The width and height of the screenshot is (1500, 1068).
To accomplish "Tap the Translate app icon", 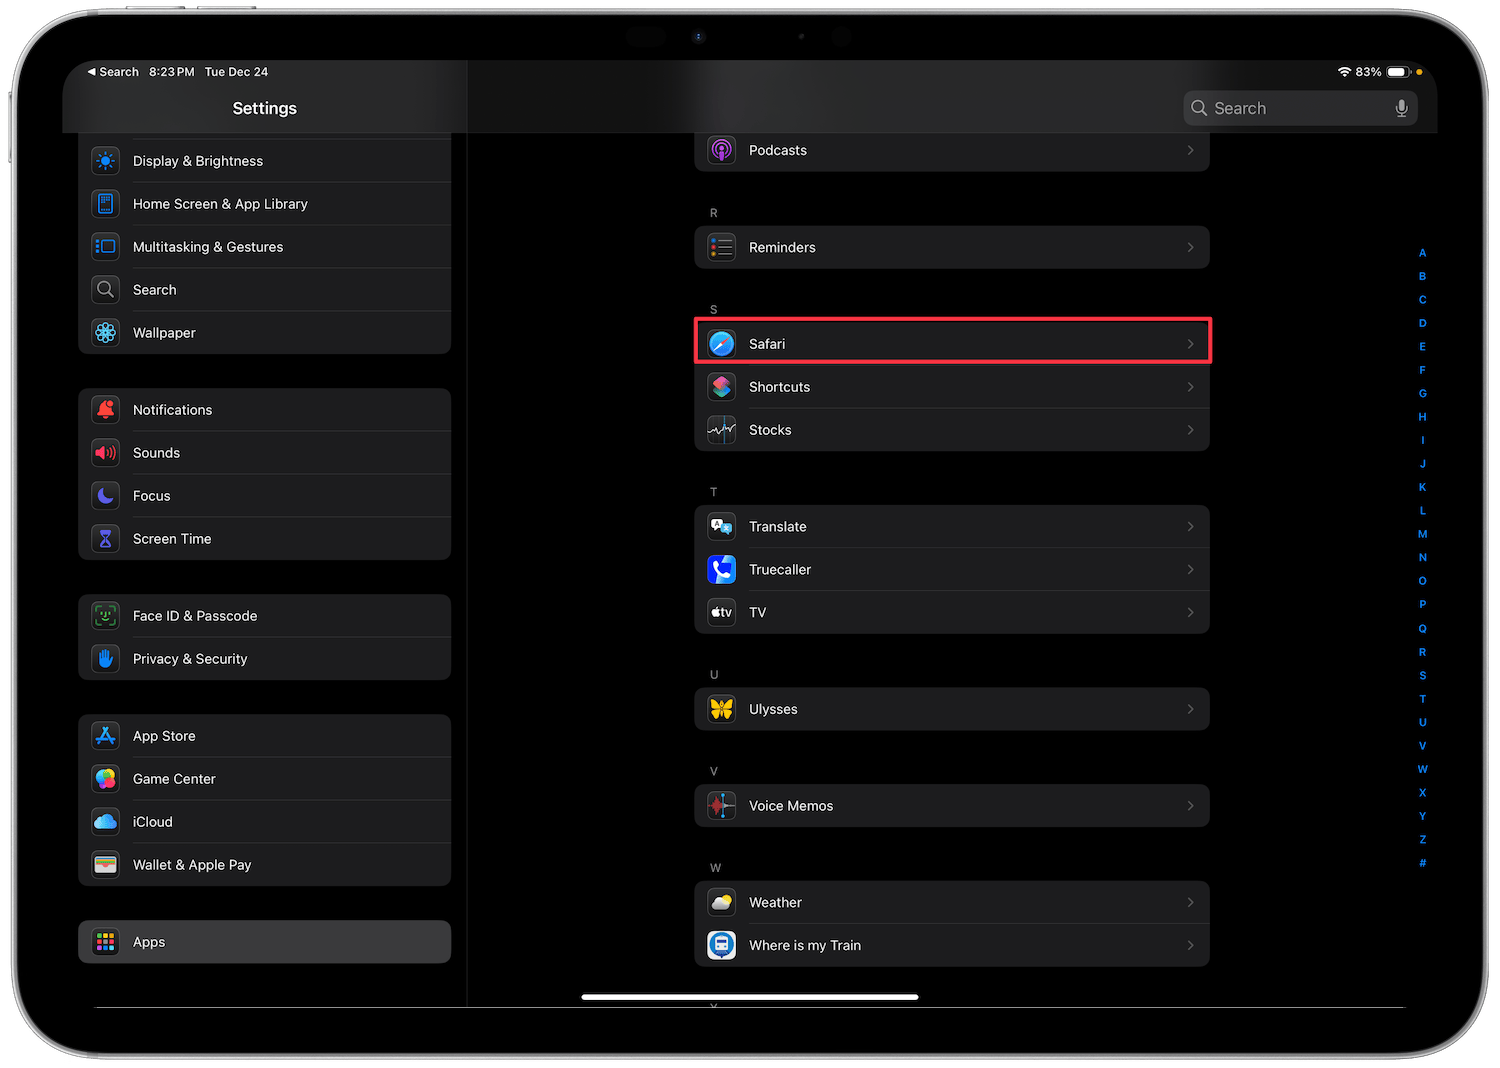I will pos(721,527).
